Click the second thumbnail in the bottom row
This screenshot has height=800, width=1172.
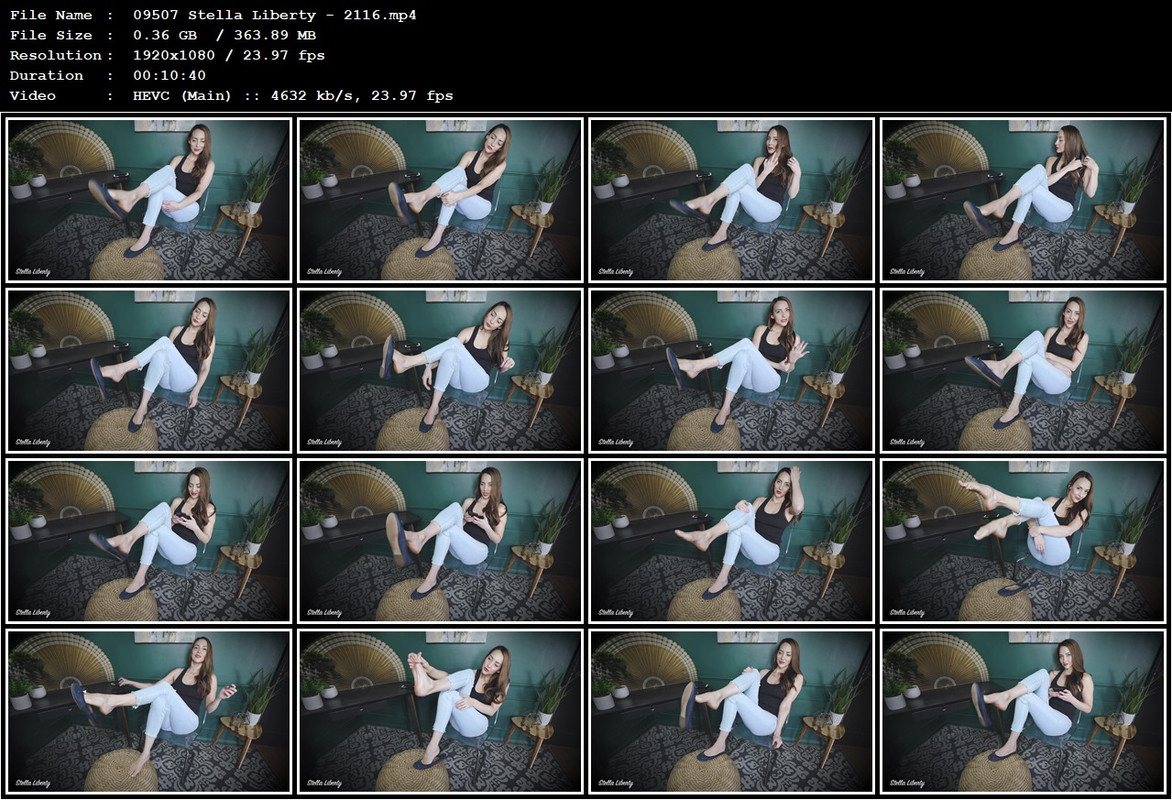click(x=440, y=711)
